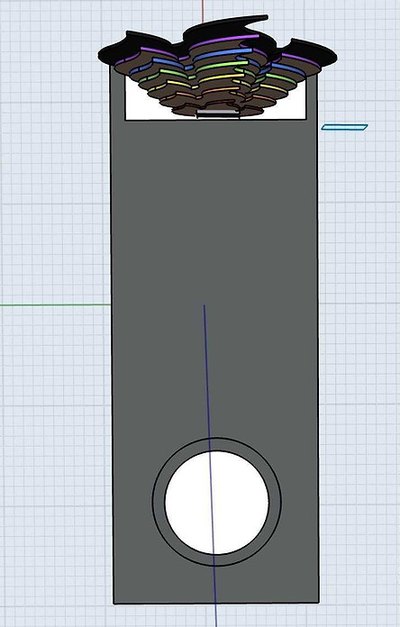This screenshot has height=627, width=400.
Task: Select the orange edge on the center stack
Action: point(220,90)
